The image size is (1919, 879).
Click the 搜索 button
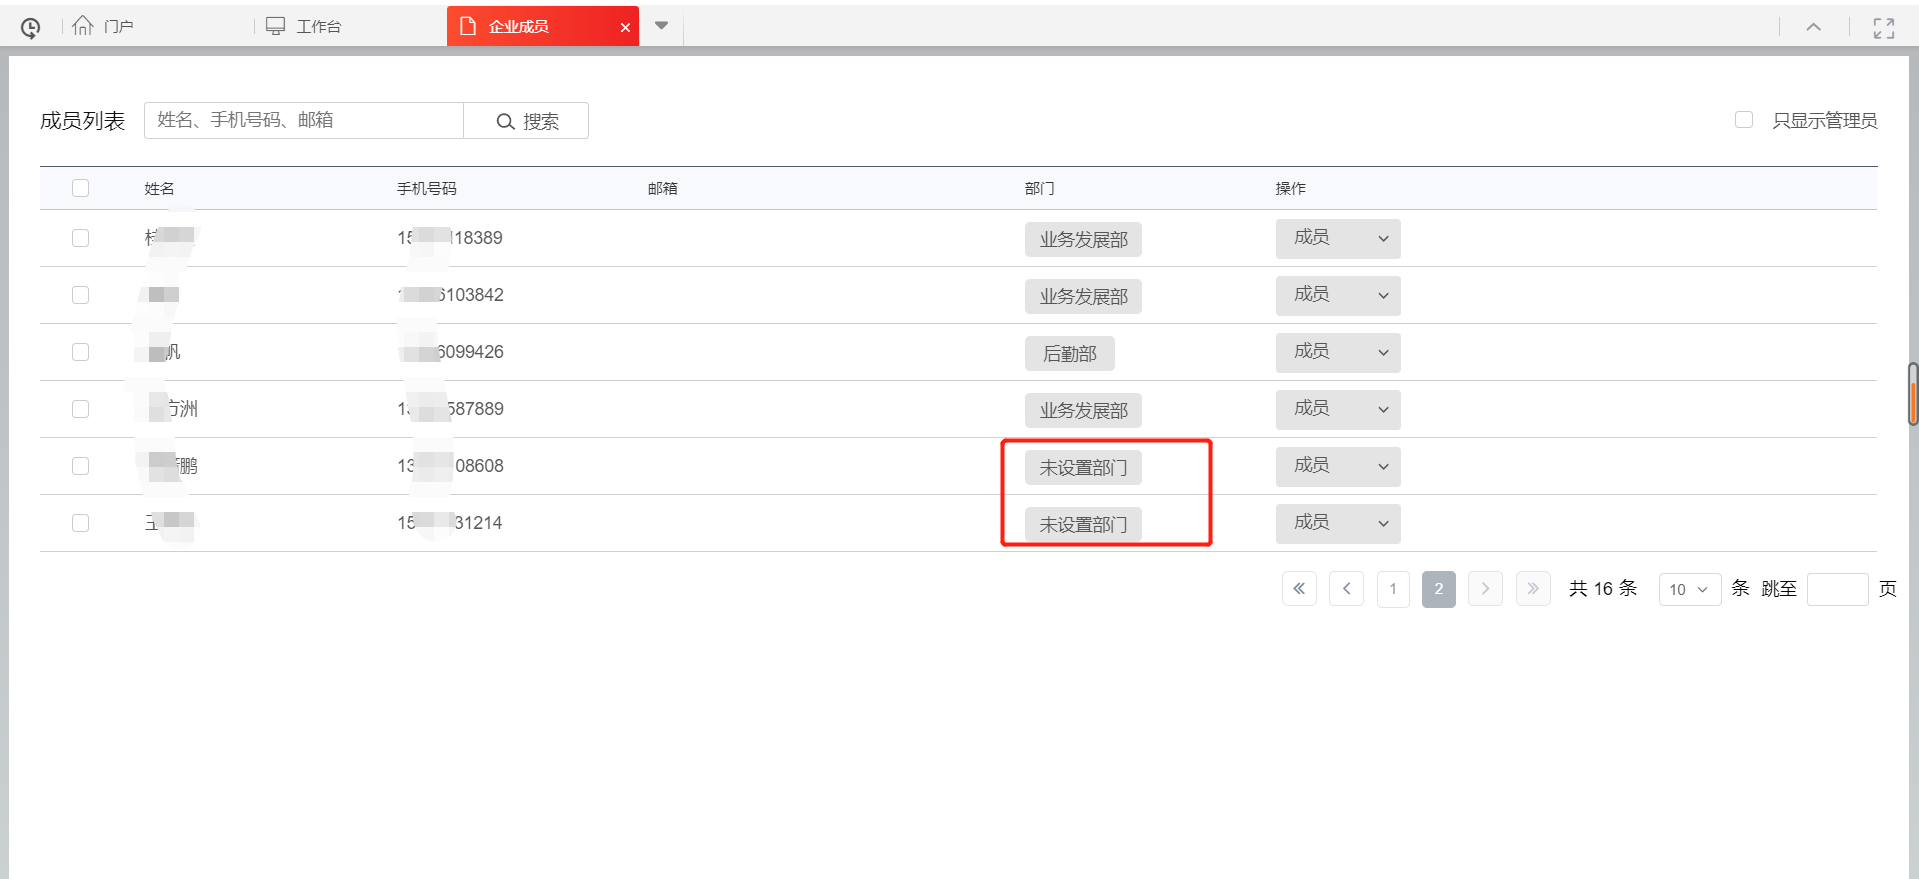[526, 121]
